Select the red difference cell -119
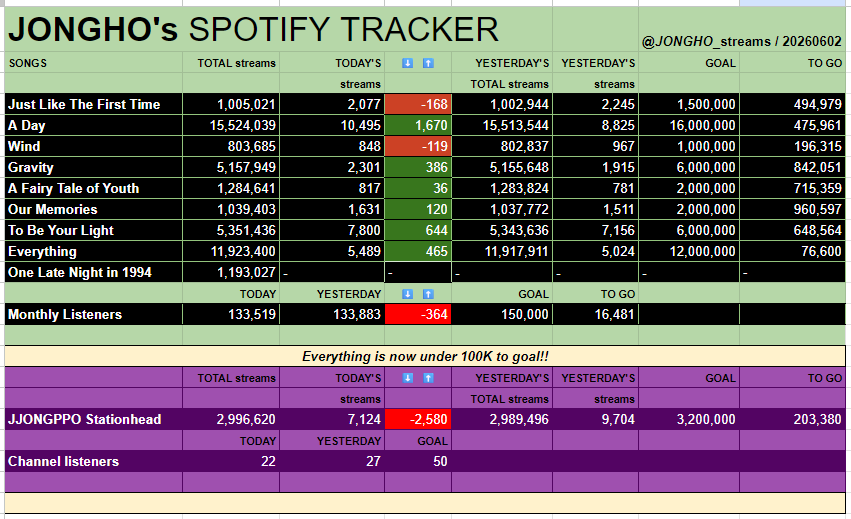Screen dimensions: 851x519 [x=418, y=146]
